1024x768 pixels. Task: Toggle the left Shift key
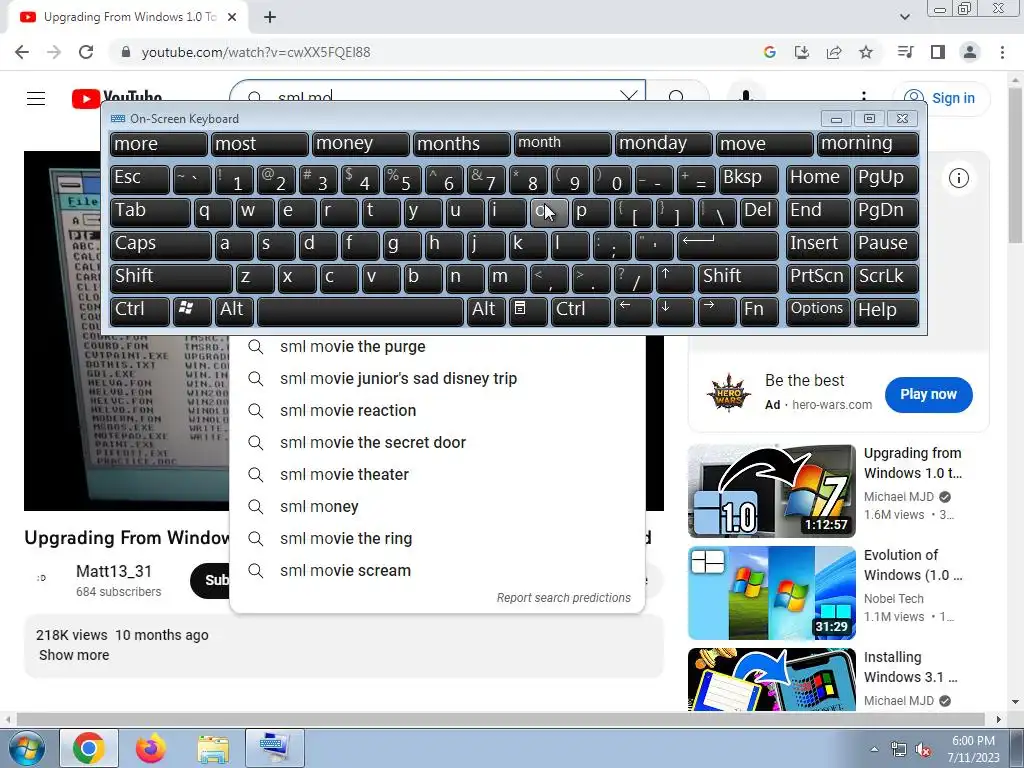pyautogui.click(x=171, y=278)
